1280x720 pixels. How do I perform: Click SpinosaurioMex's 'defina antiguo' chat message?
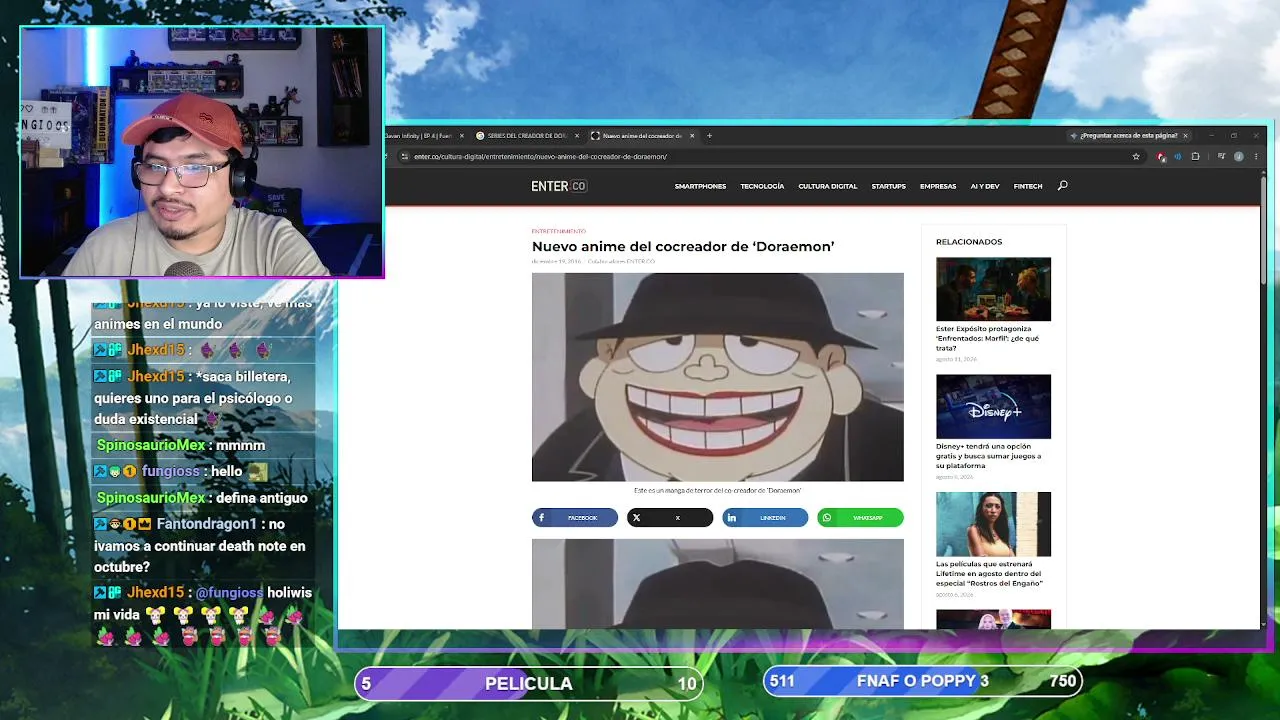(202, 498)
